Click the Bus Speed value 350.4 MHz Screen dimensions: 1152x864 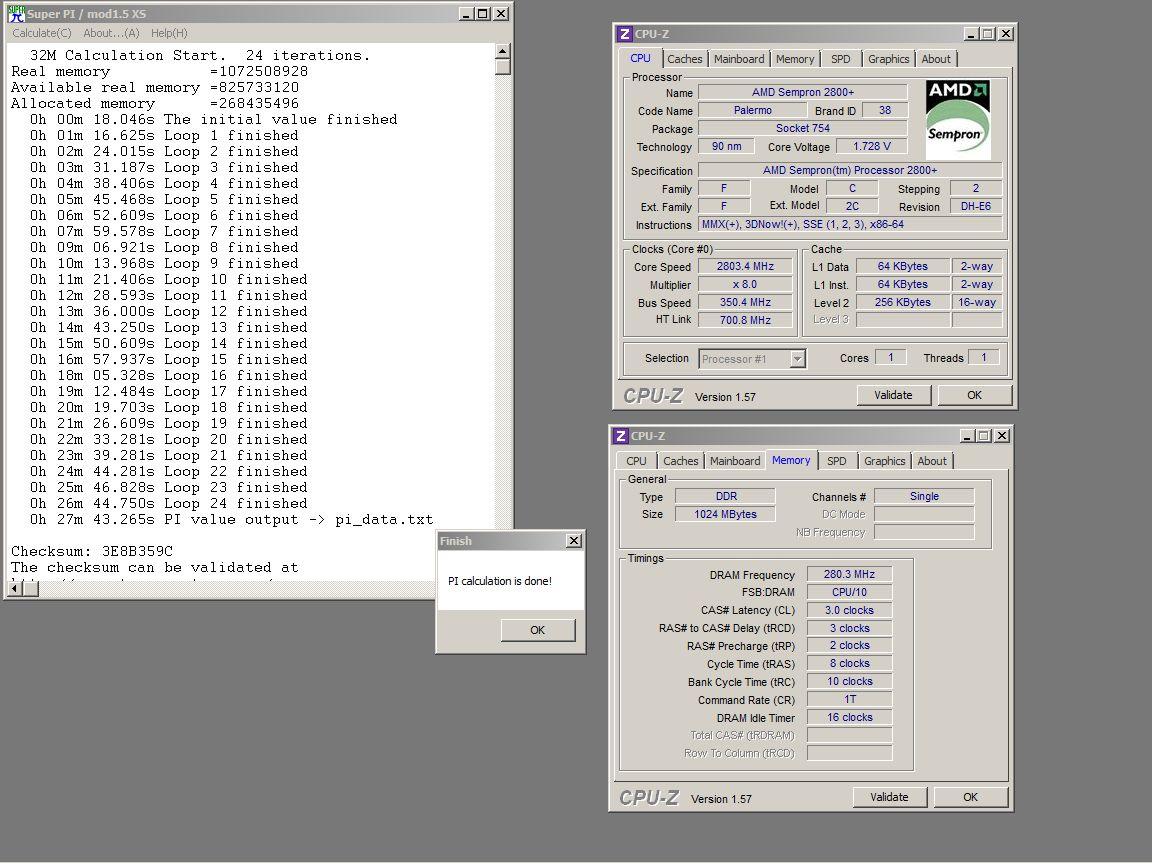pos(745,302)
